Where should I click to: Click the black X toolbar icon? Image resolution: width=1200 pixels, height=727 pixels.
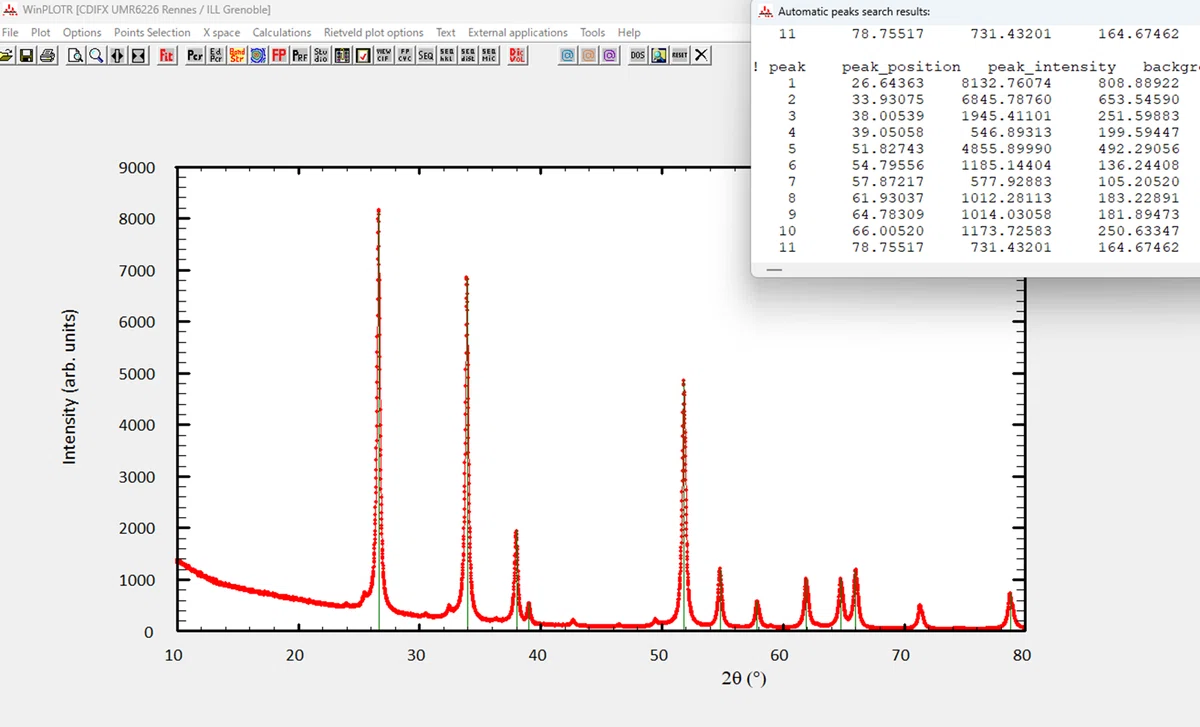coord(701,55)
